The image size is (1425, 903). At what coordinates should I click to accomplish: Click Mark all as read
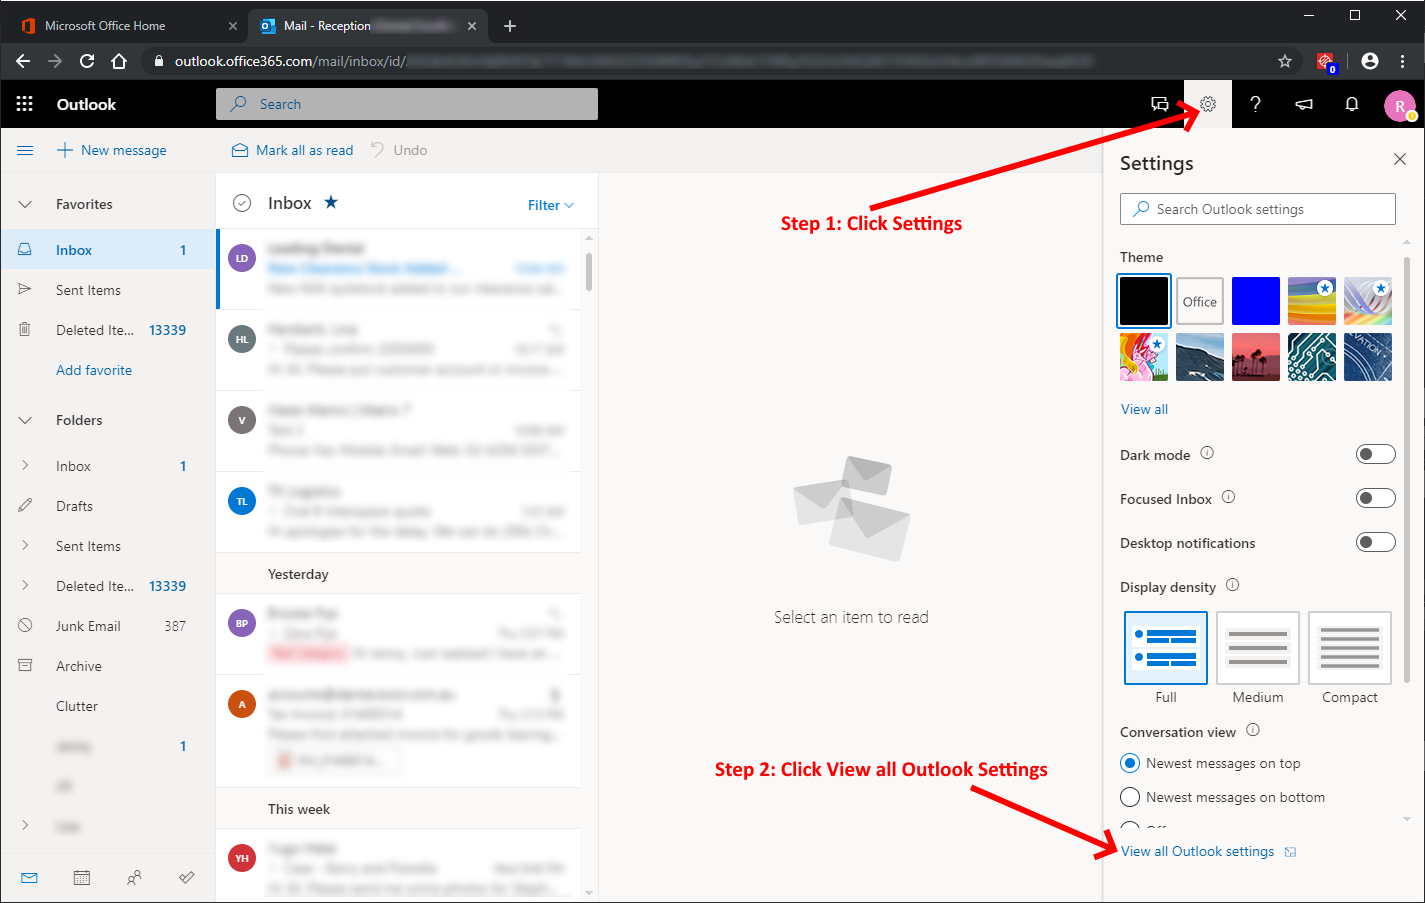tap(293, 150)
